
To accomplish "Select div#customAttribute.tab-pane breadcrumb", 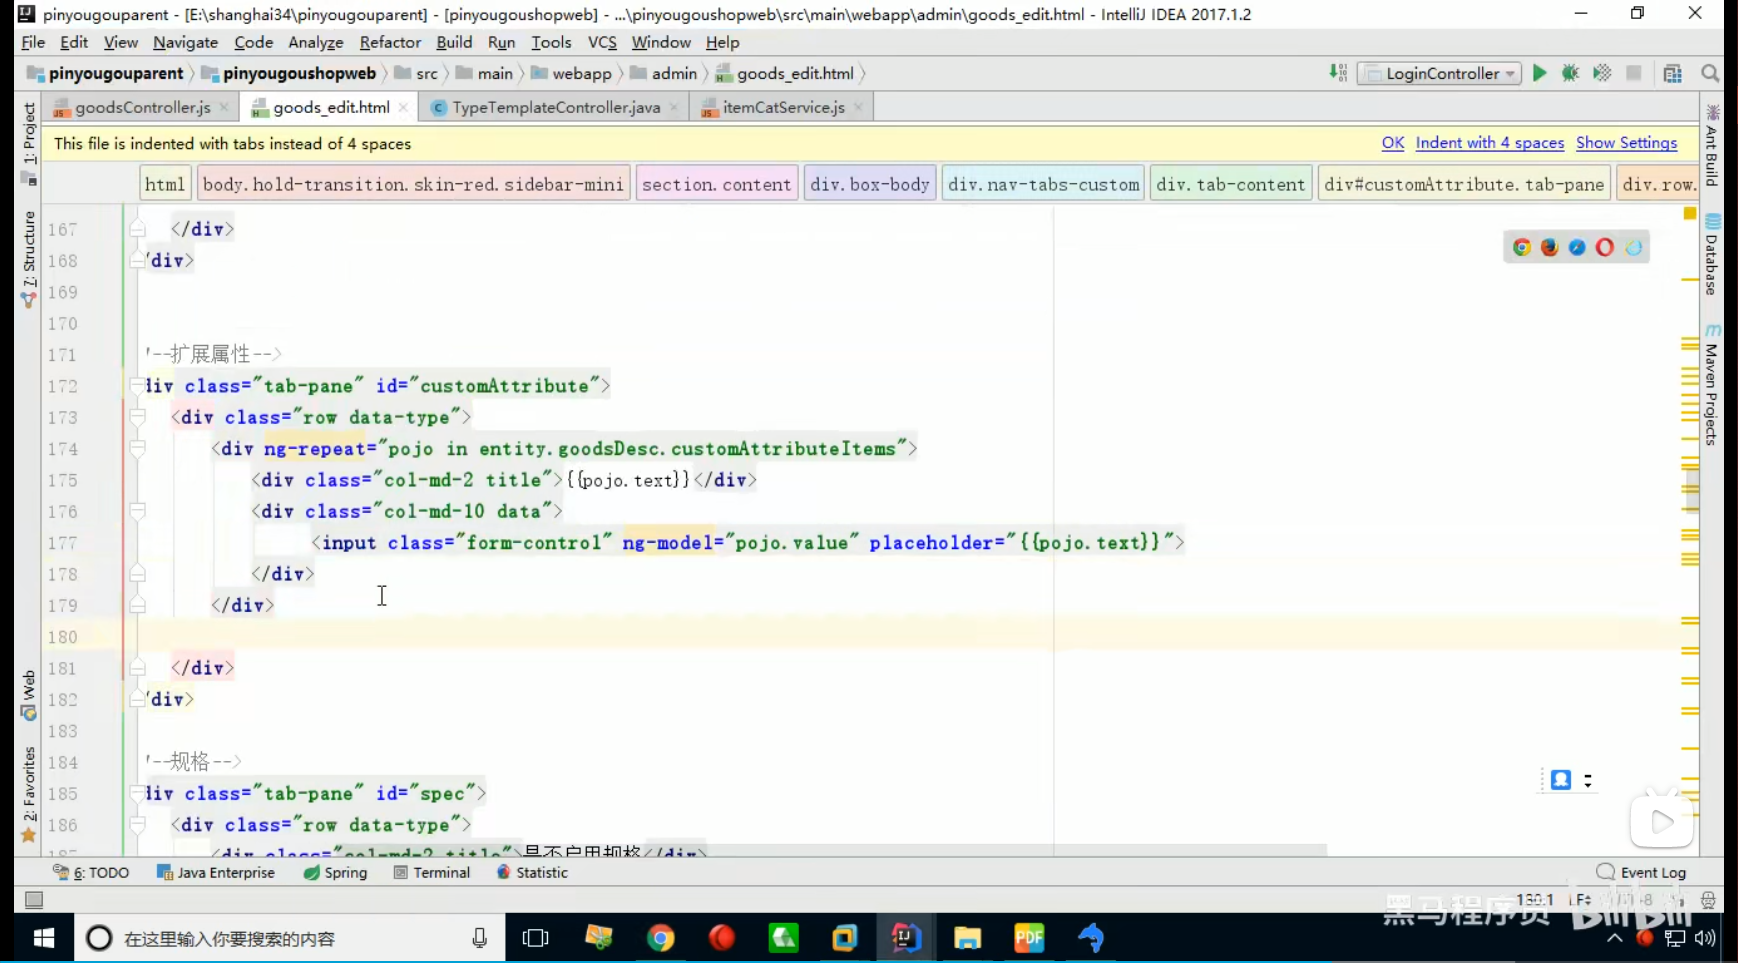I will [1464, 184].
